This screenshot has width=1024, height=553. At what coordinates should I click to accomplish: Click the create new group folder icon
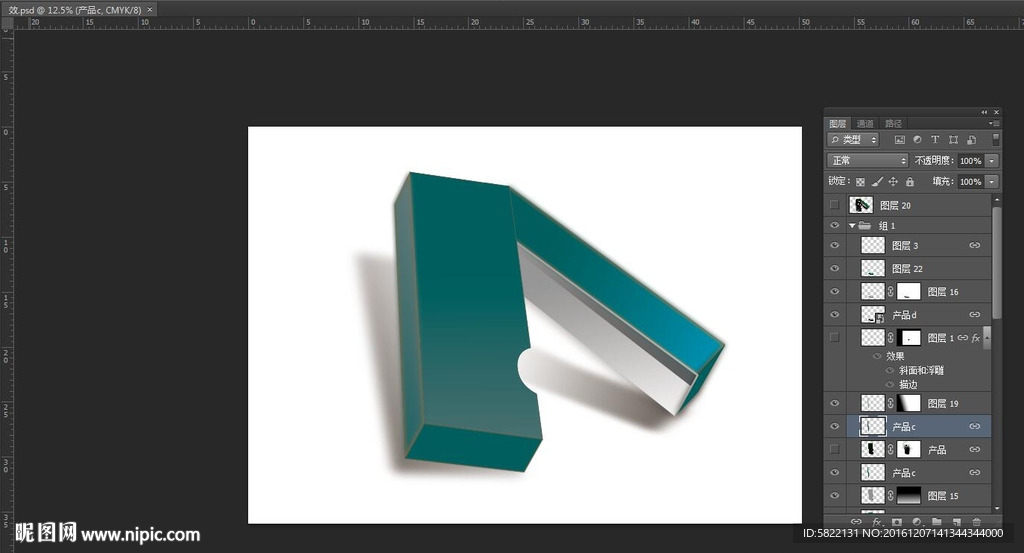click(x=937, y=522)
